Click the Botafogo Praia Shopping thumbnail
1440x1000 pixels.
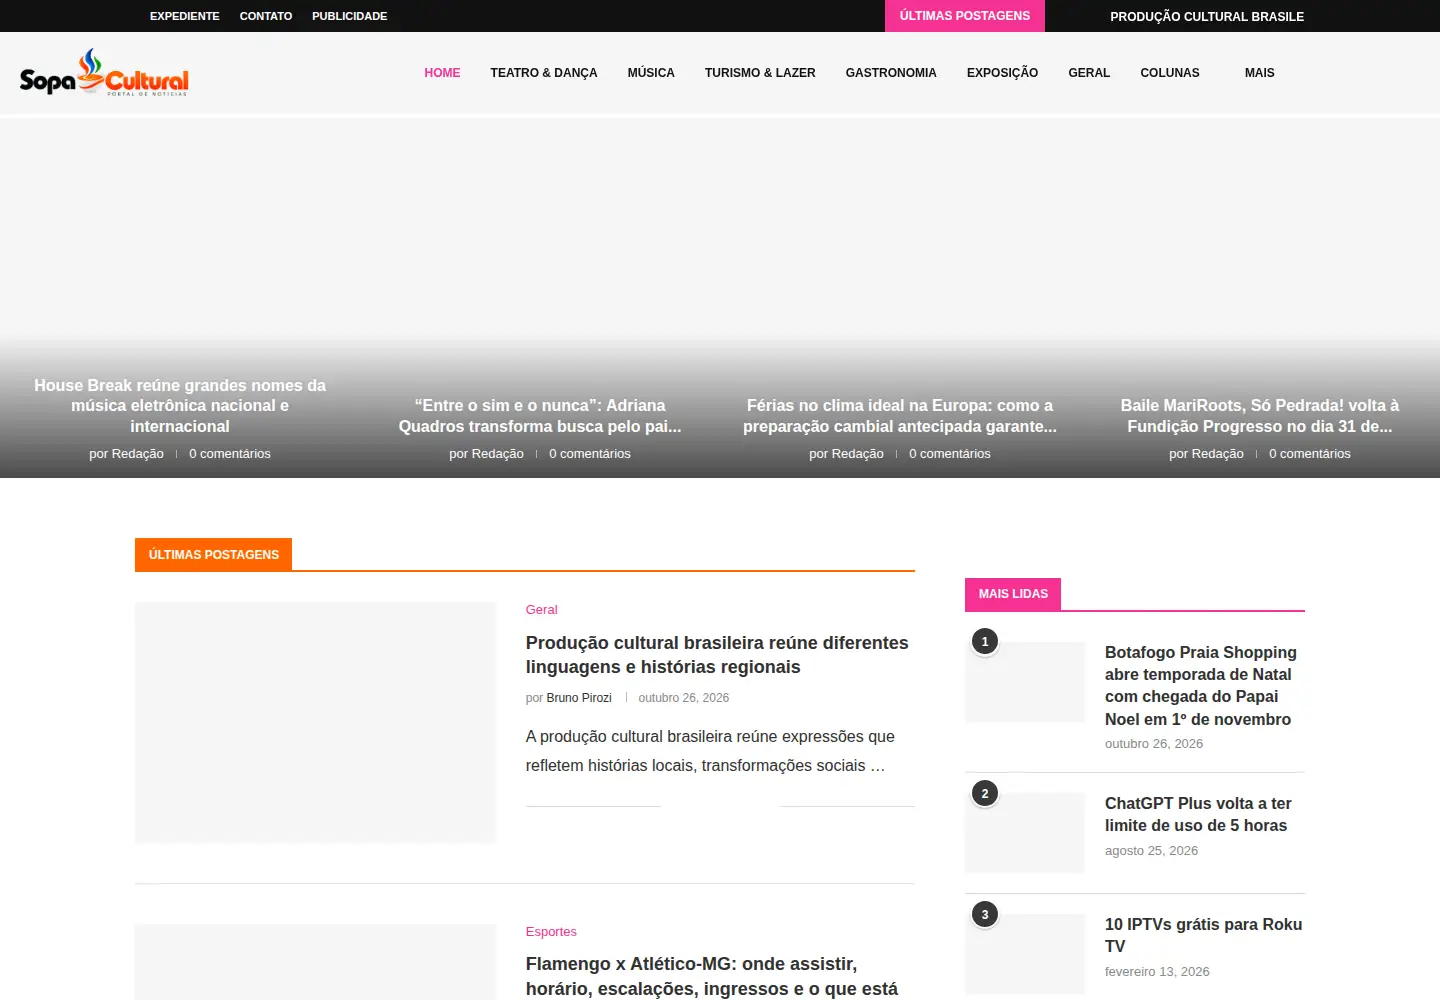1025,682
